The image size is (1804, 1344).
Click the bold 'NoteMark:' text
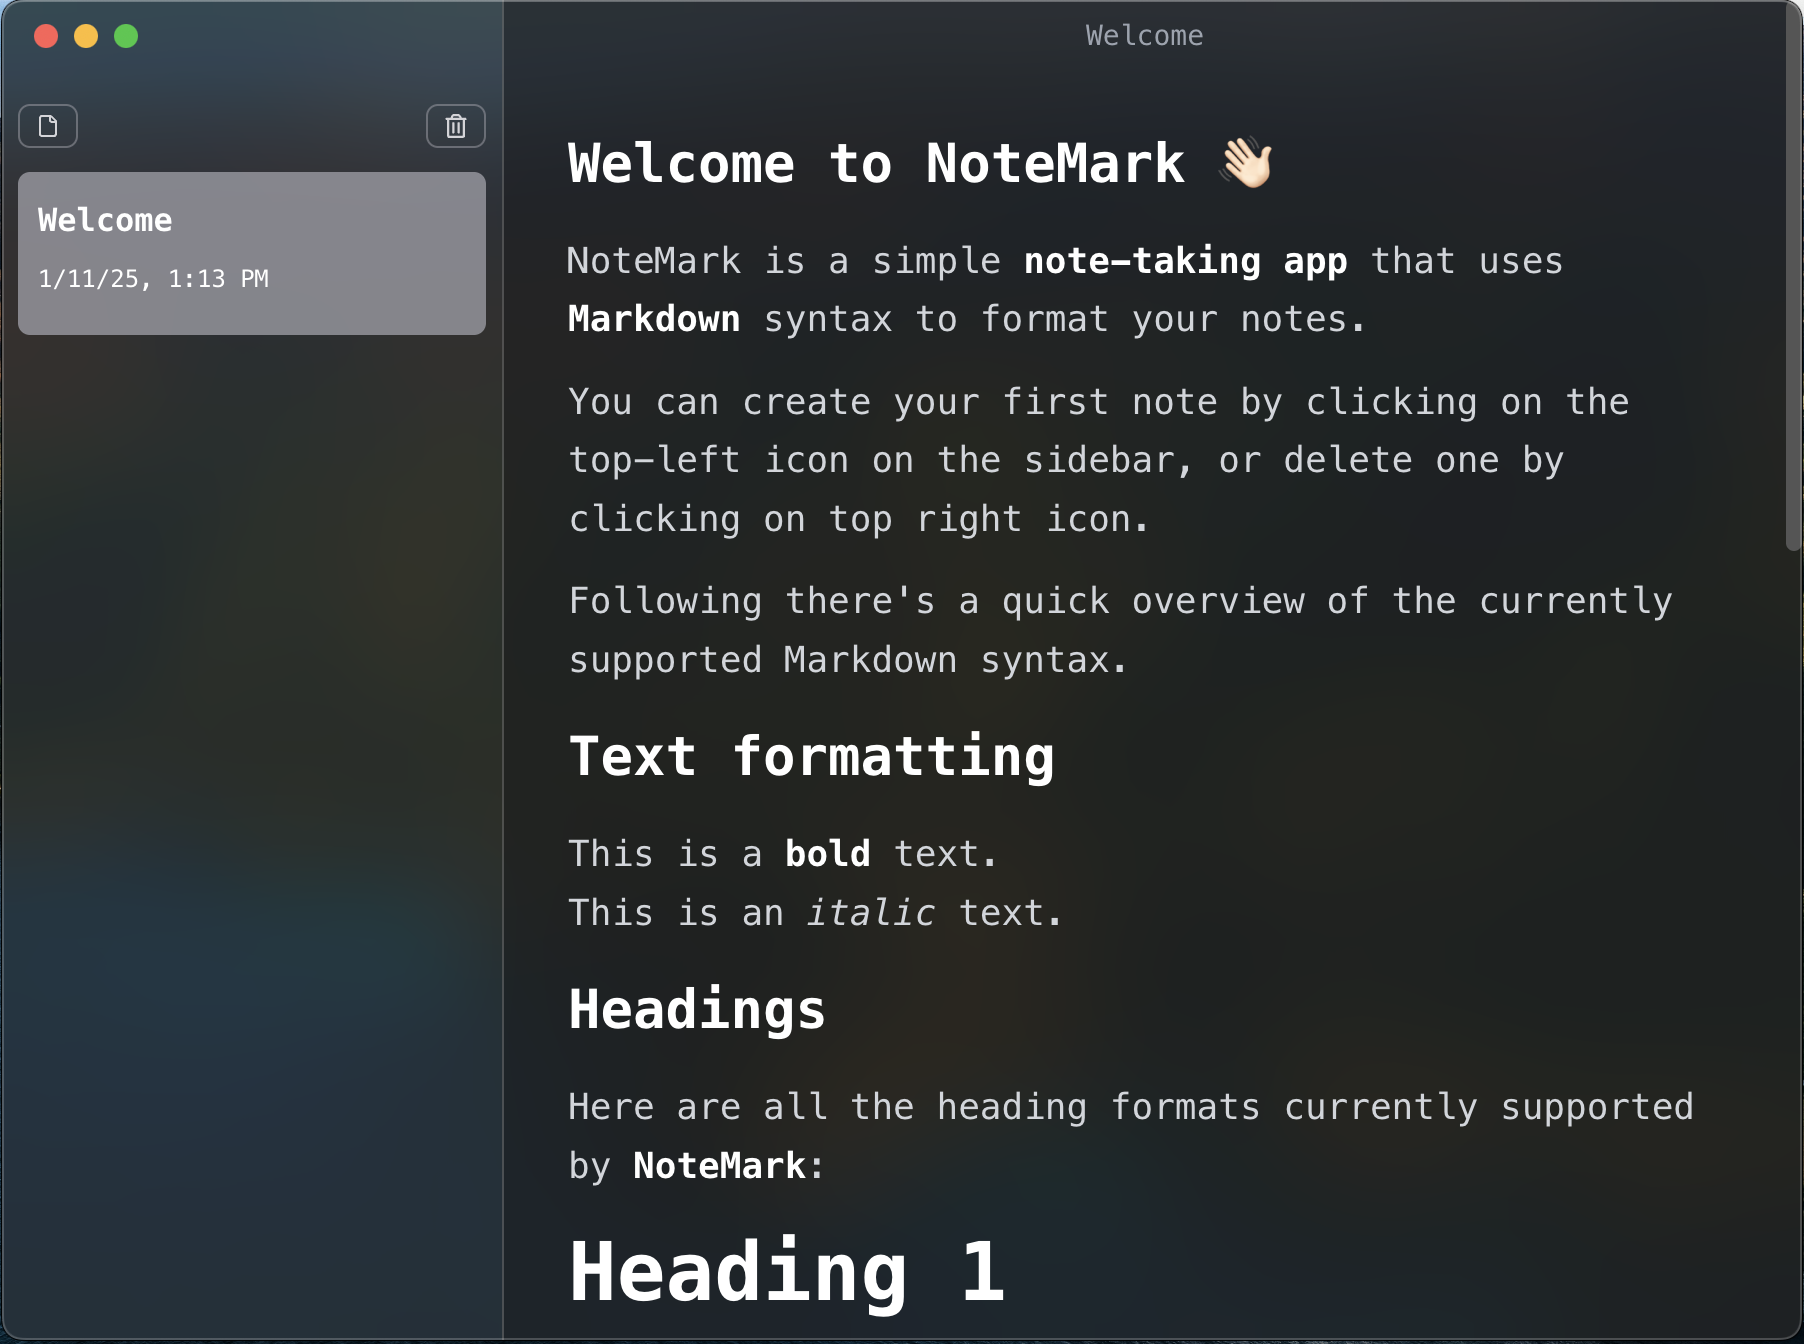point(729,1166)
